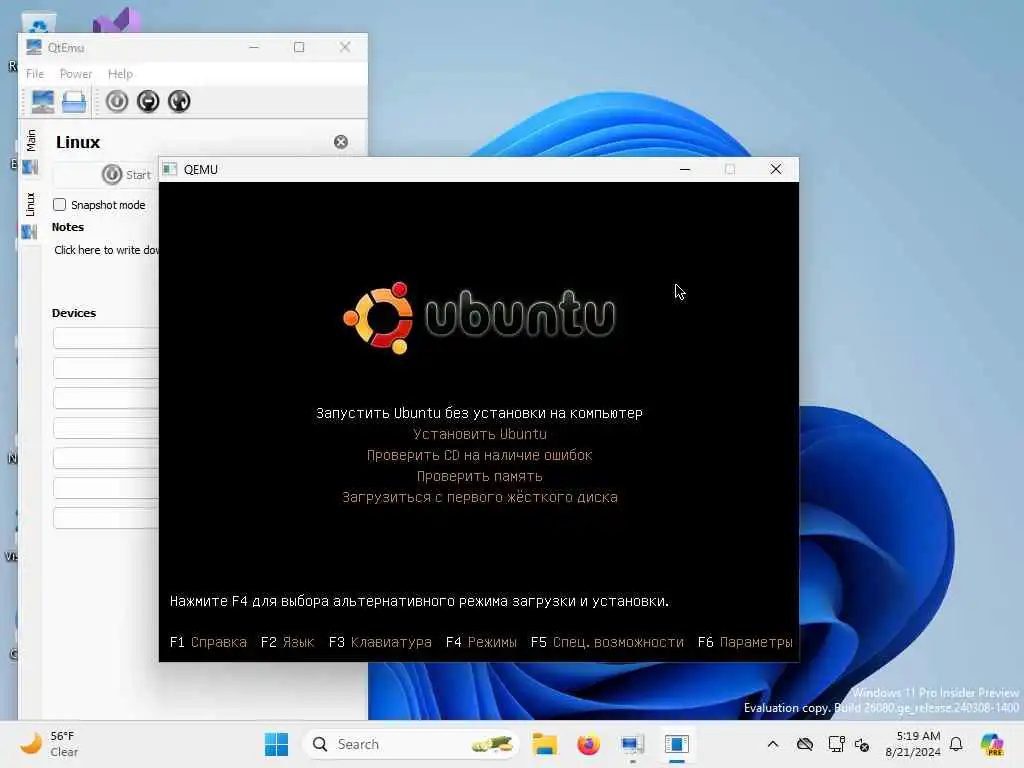Screen dimensions: 1024x768
Task: Click the cloud sync tray icon
Action: [x=805, y=744]
